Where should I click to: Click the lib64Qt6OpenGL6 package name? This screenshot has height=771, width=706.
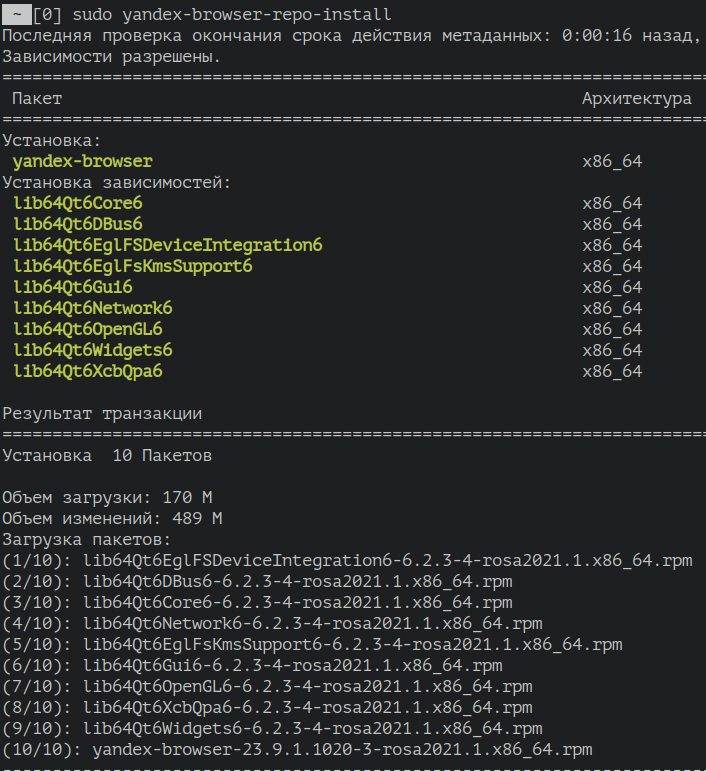click(x=88, y=329)
